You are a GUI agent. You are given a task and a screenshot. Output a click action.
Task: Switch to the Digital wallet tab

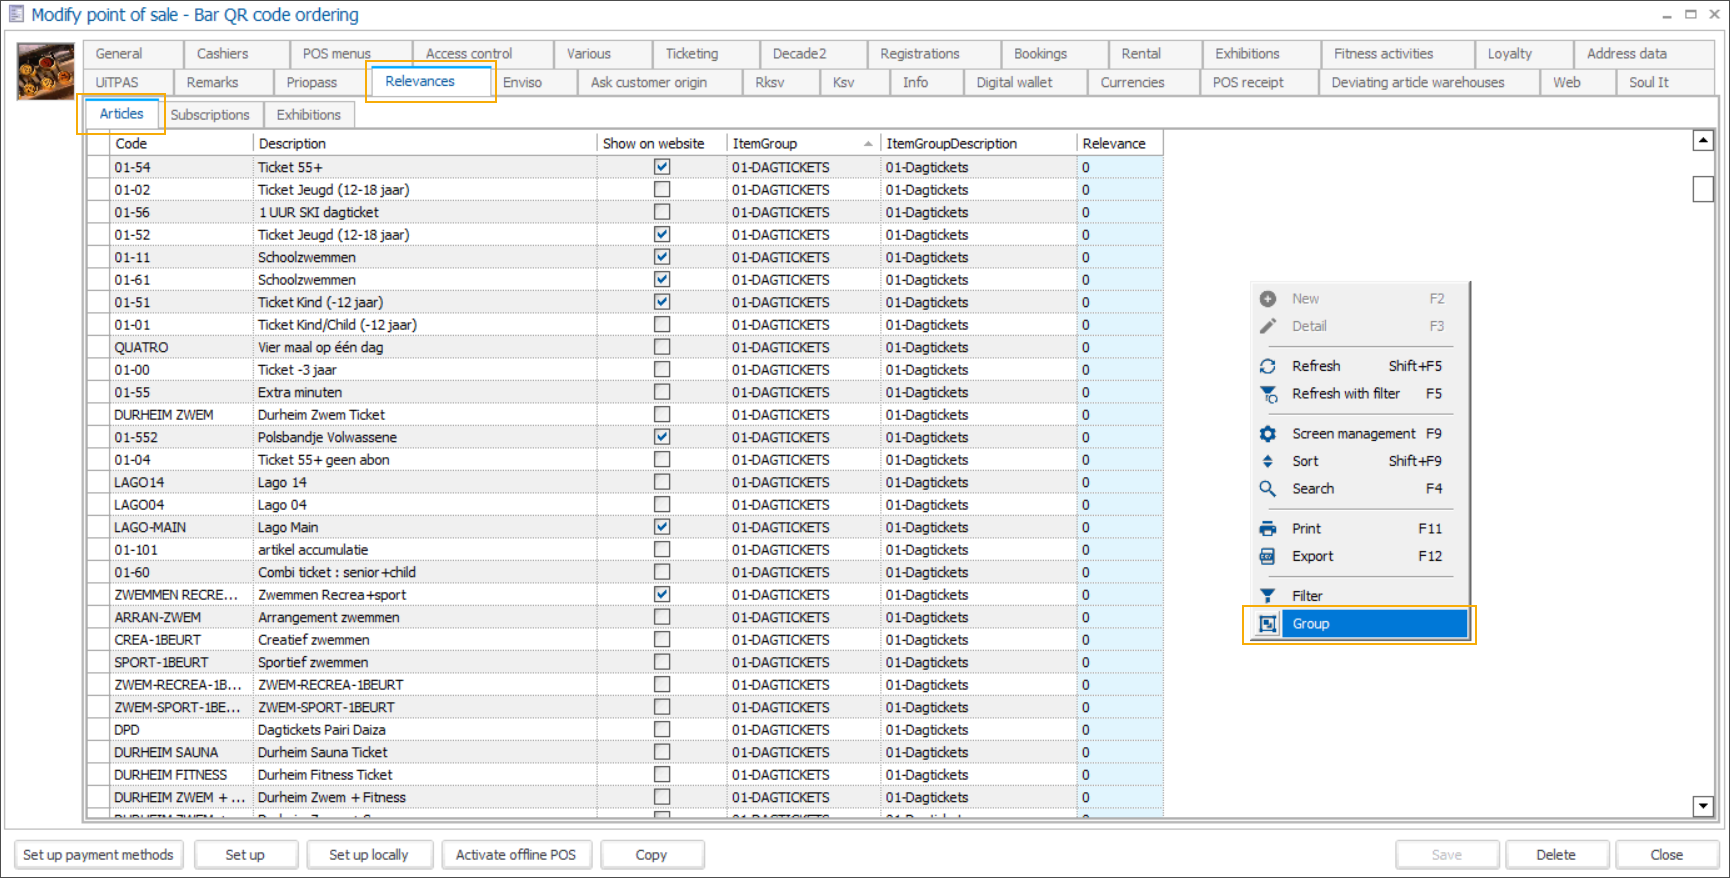[1014, 82]
